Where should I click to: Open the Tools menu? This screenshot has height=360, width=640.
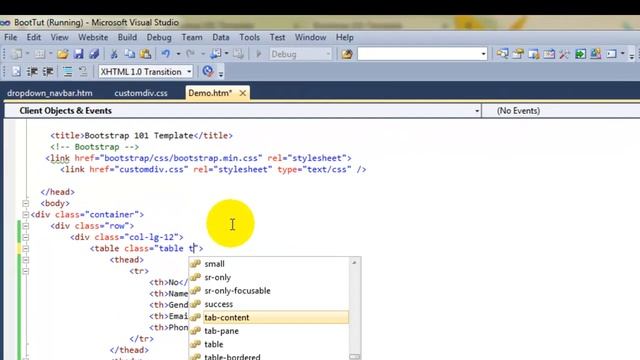coord(249,37)
